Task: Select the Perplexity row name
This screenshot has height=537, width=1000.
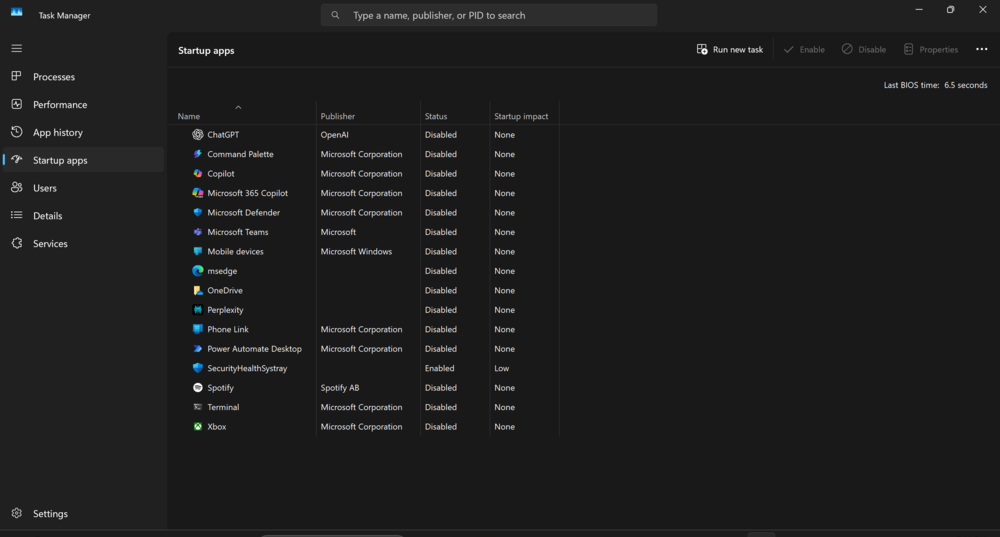Action: click(x=225, y=310)
